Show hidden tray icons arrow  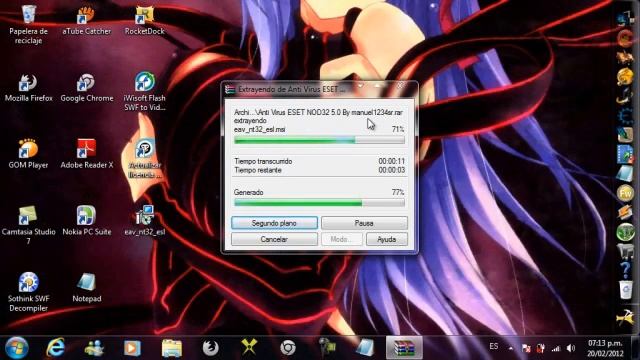(x=511, y=348)
